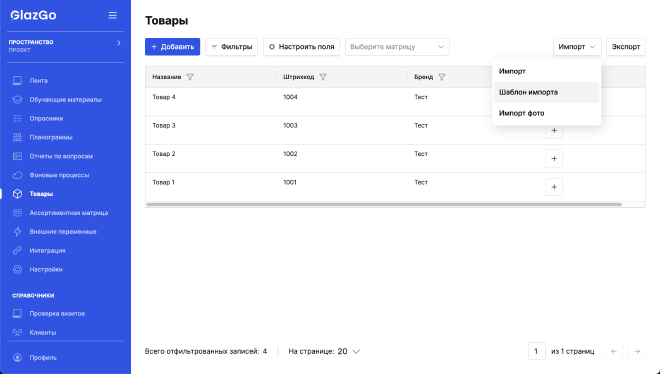
Task: Select Шаблон импорта menu item
Action: tap(546, 92)
